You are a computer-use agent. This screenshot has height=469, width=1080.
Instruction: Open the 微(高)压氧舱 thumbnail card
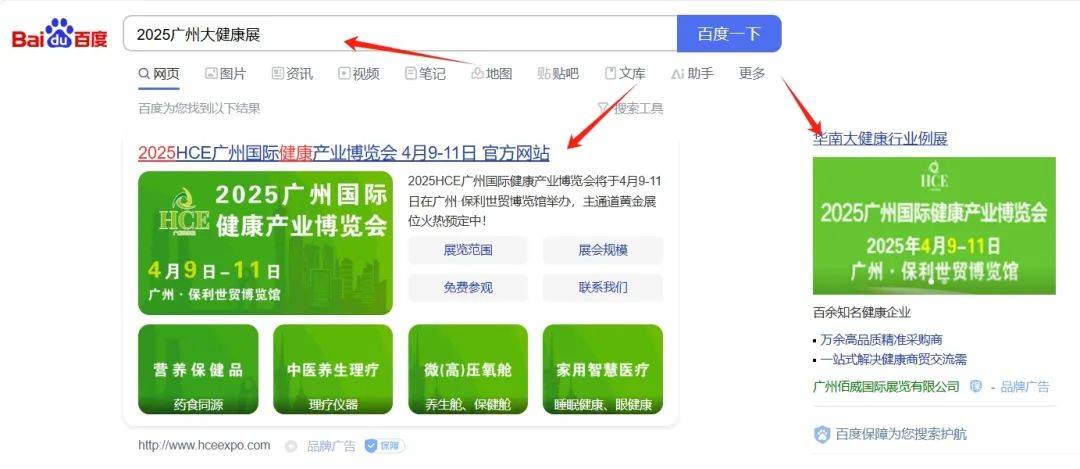(468, 370)
